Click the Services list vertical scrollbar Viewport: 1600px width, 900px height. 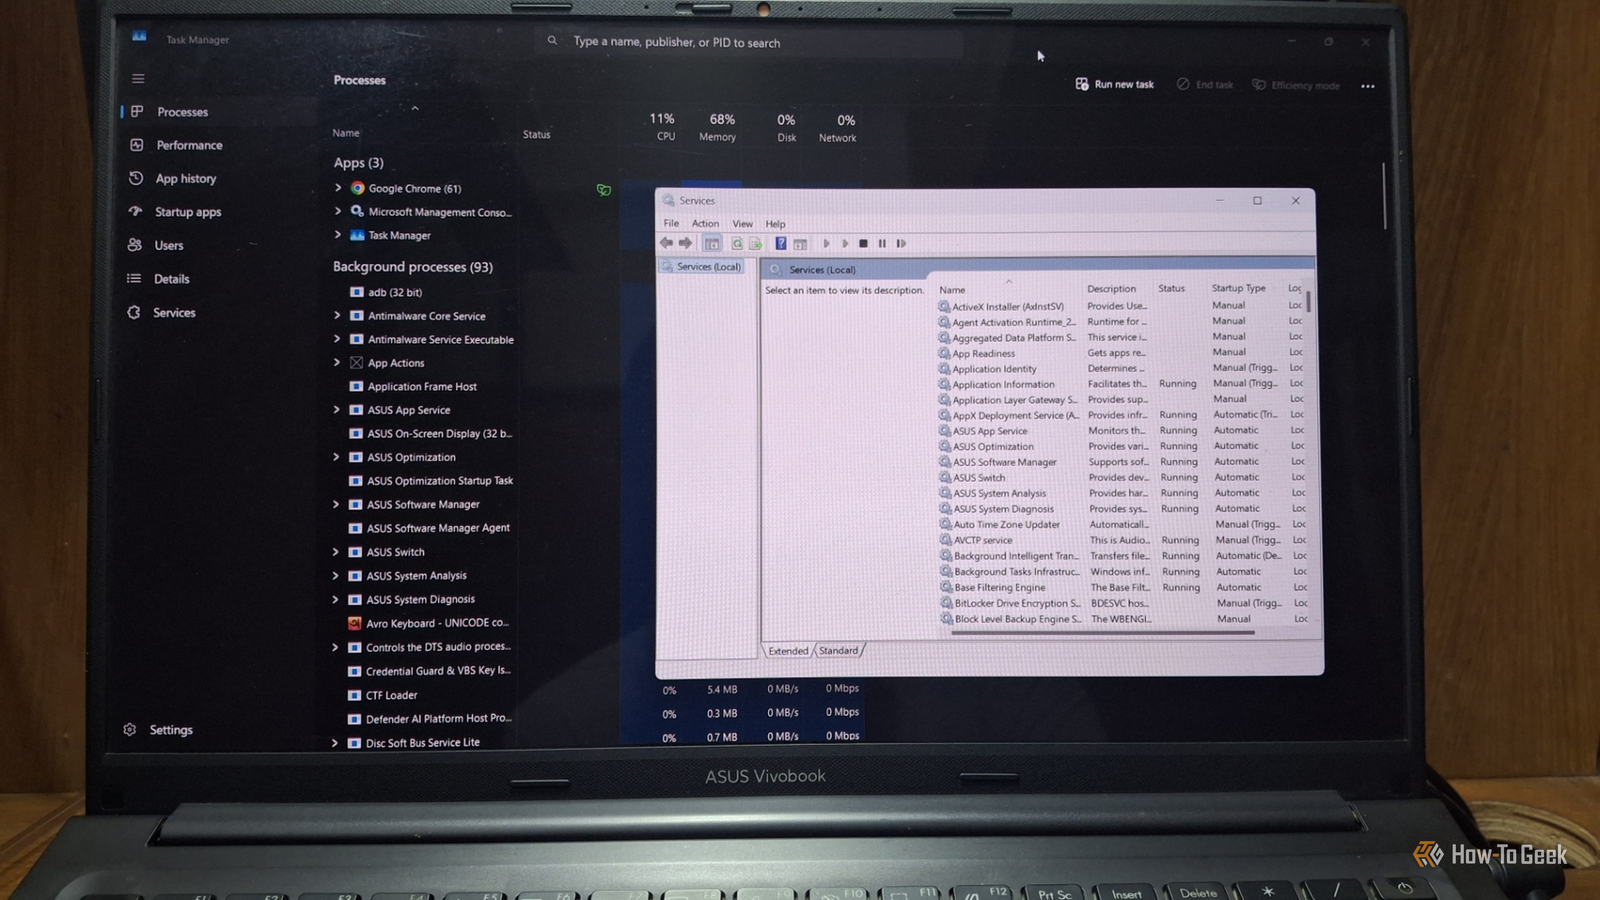point(1308,301)
